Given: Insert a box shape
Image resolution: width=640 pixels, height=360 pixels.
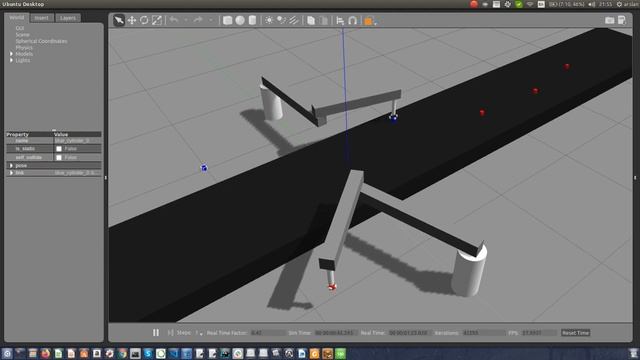Looking at the screenshot, I should pyautogui.click(x=227, y=20).
